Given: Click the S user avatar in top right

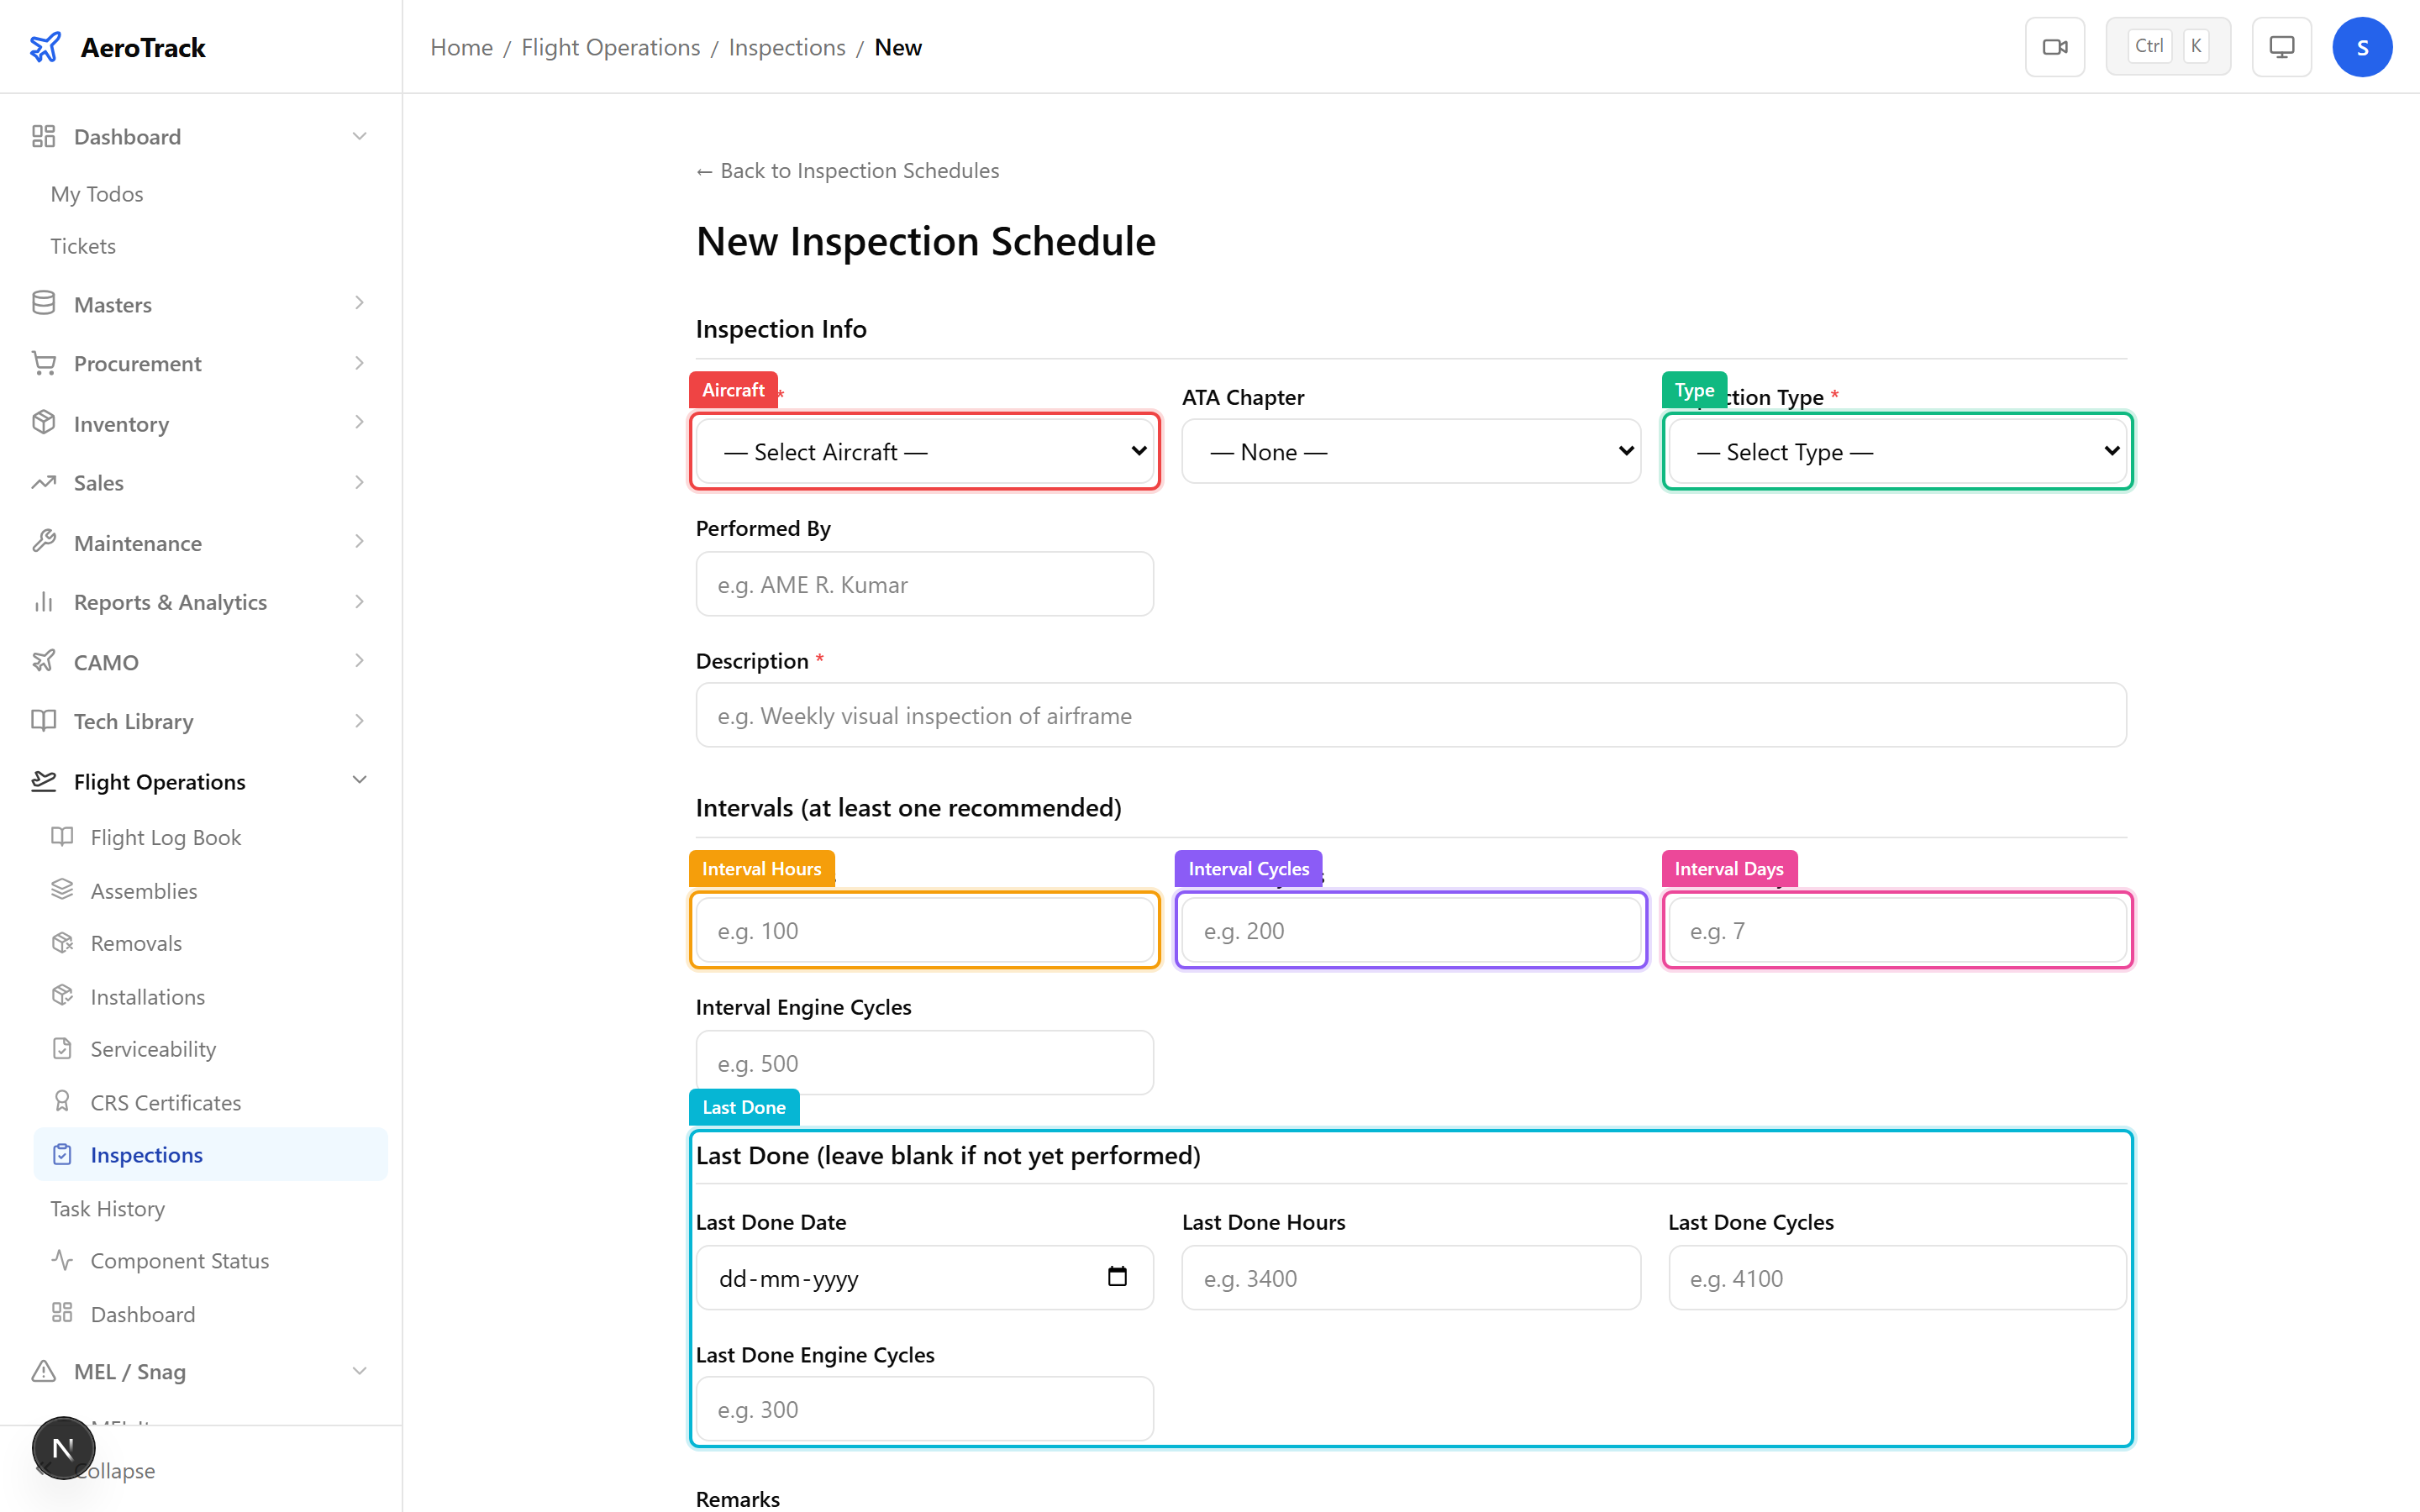Looking at the screenshot, I should pos(2362,46).
